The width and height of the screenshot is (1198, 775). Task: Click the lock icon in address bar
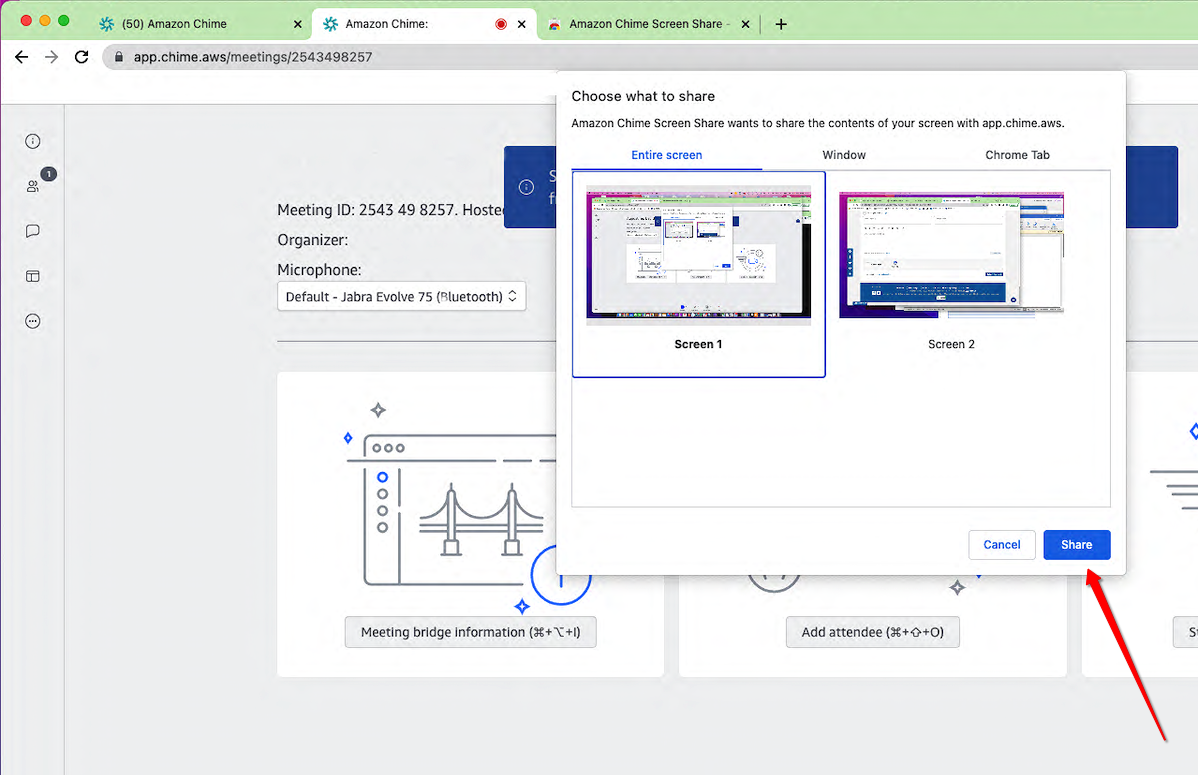click(x=118, y=57)
